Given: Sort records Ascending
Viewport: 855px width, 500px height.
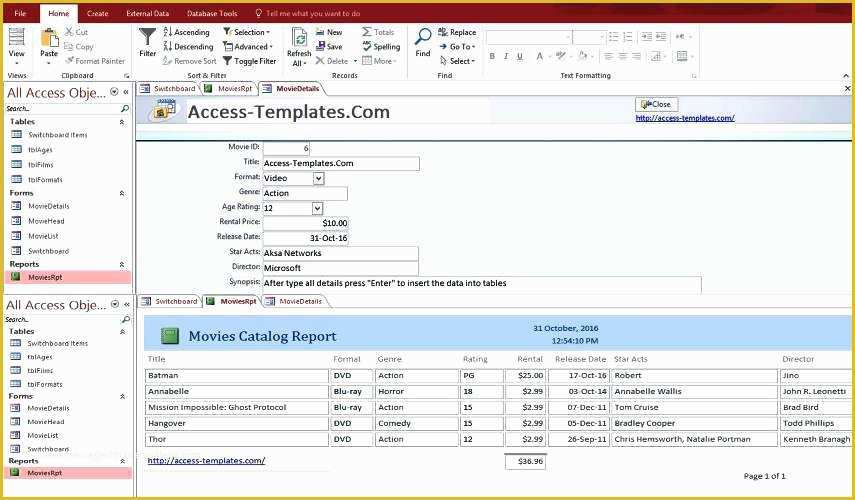Looking at the screenshot, I should click(186, 32).
